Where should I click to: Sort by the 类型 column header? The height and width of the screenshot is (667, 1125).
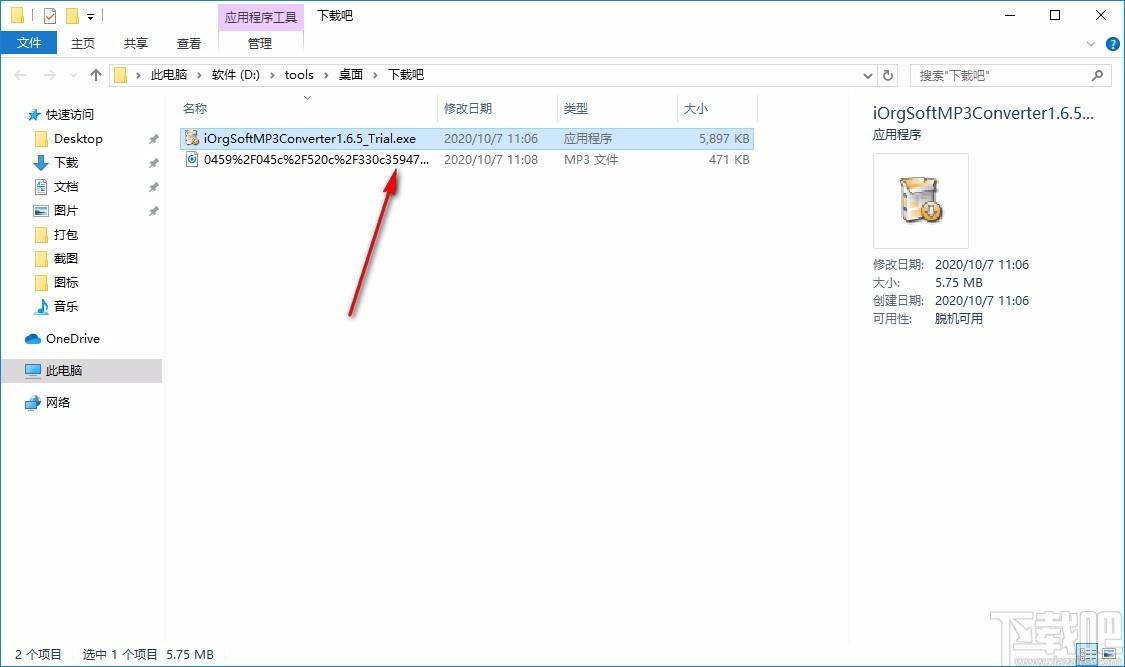click(575, 108)
